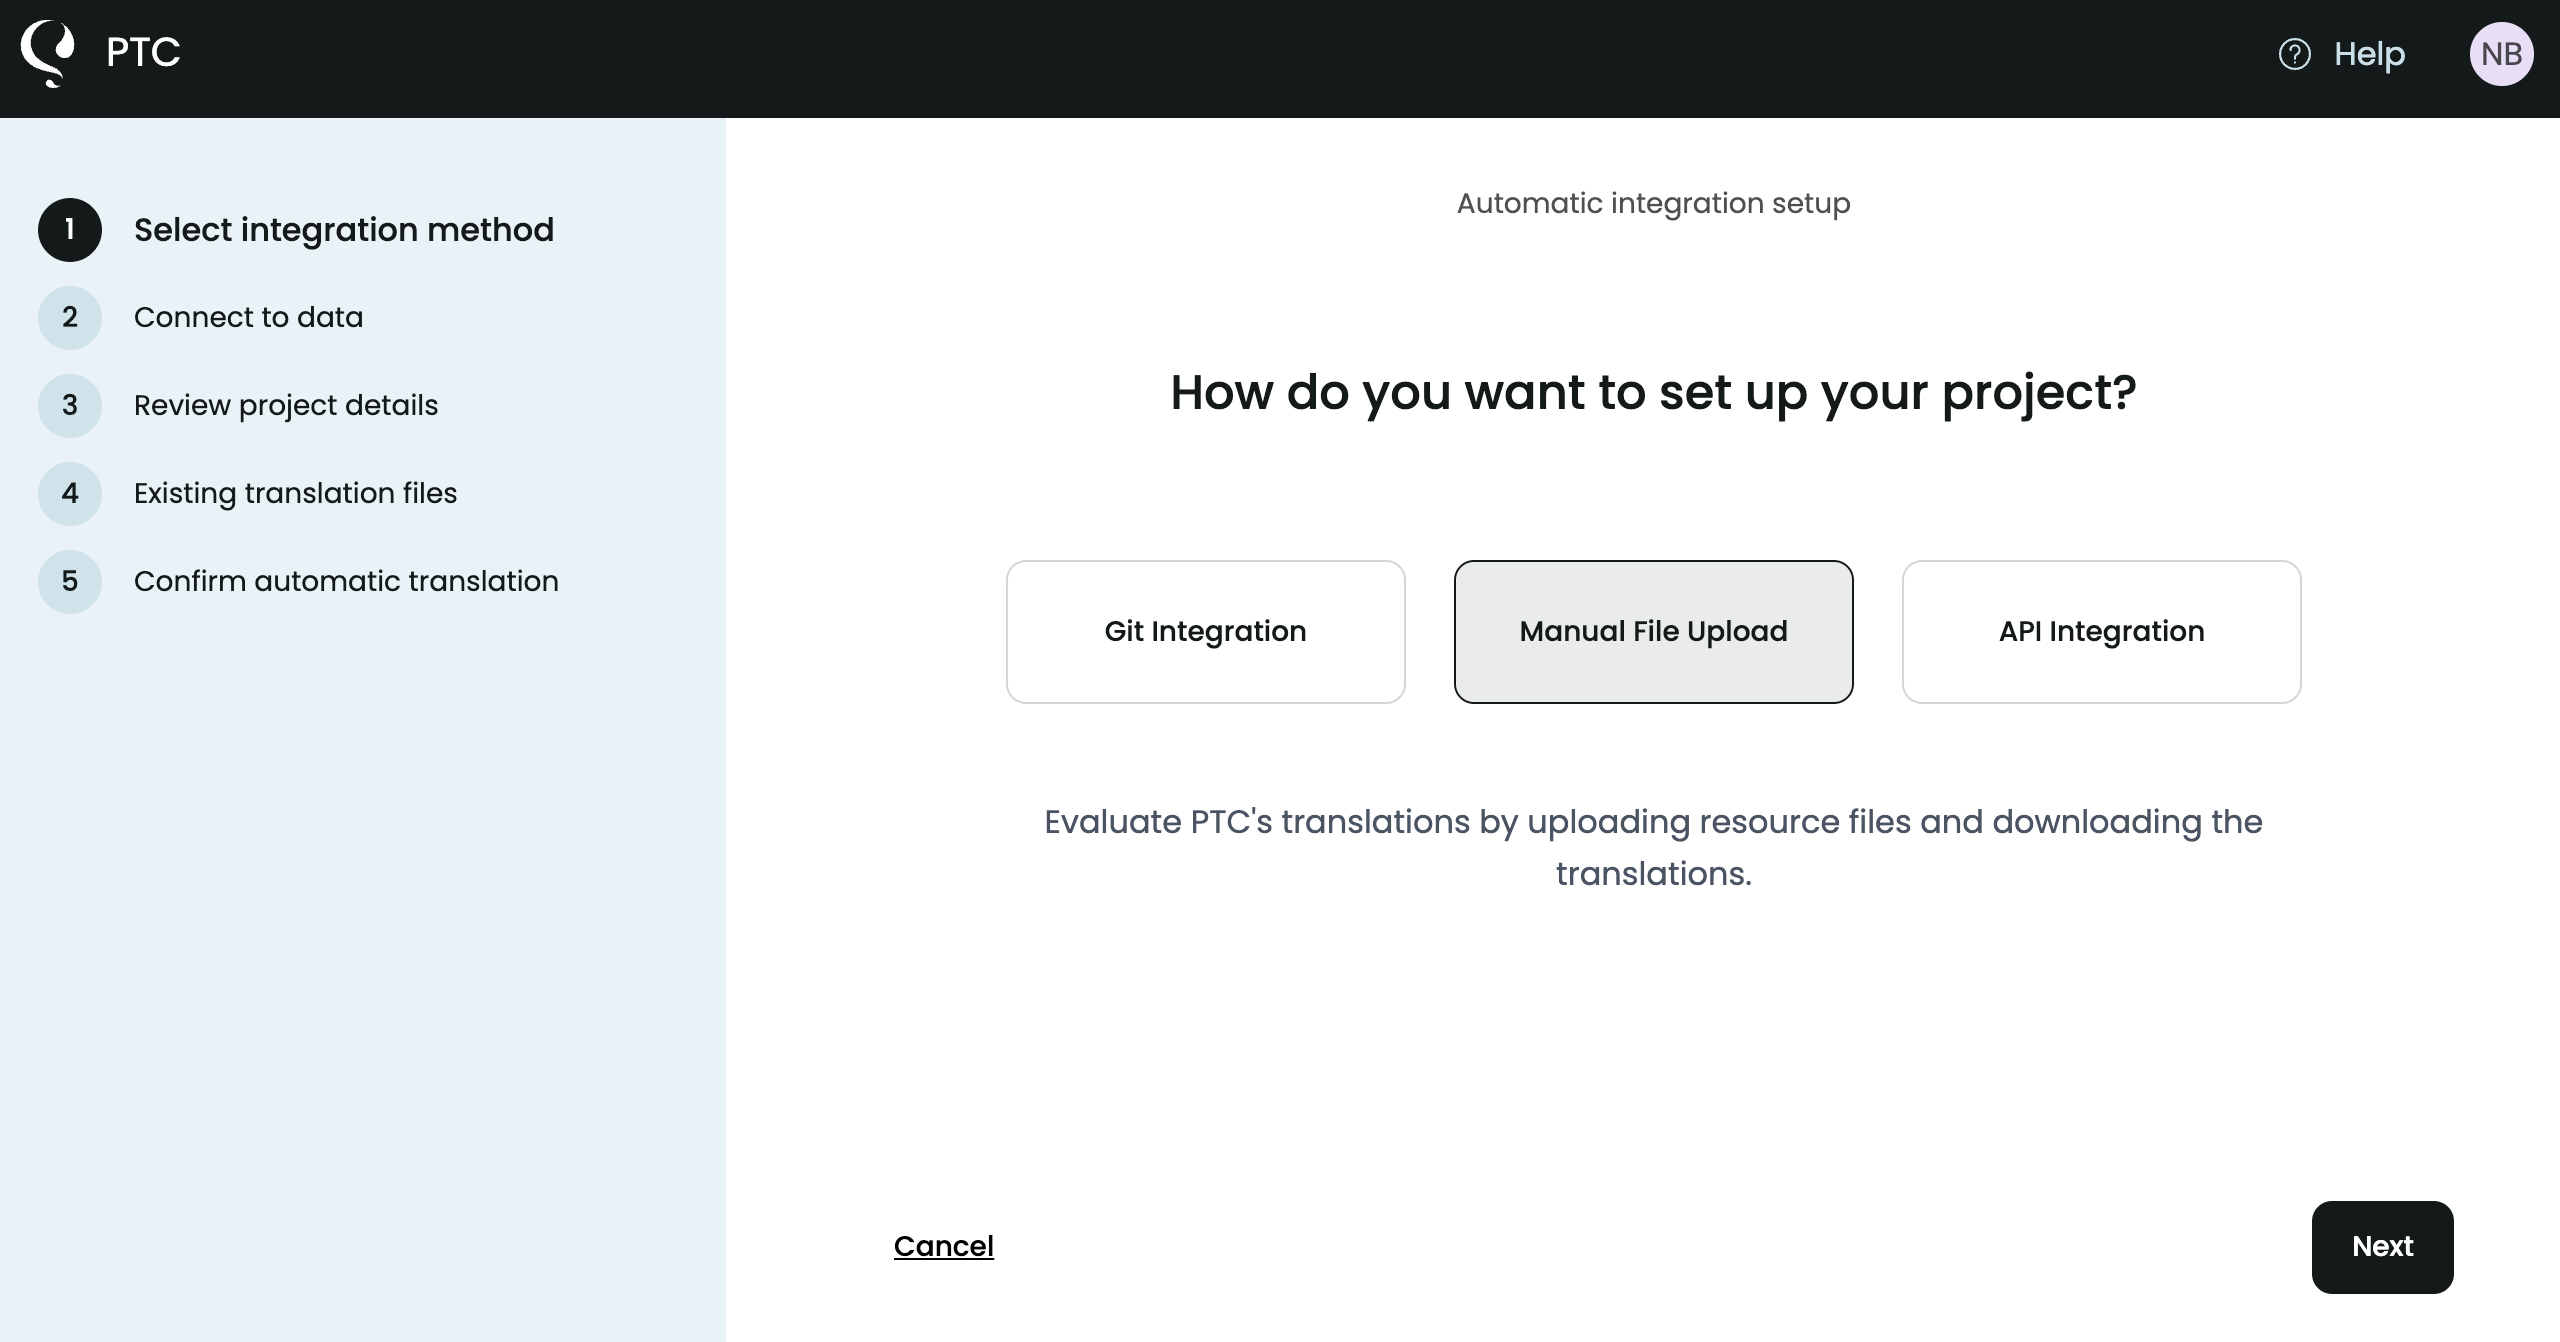Click the step 1 circle icon
The image size is (2560, 1342).
70,229
